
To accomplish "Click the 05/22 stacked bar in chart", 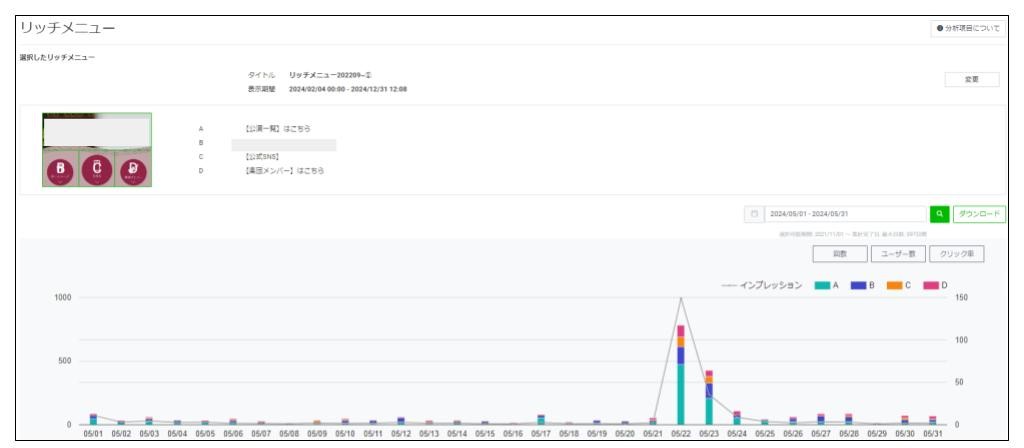I will (680, 375).
